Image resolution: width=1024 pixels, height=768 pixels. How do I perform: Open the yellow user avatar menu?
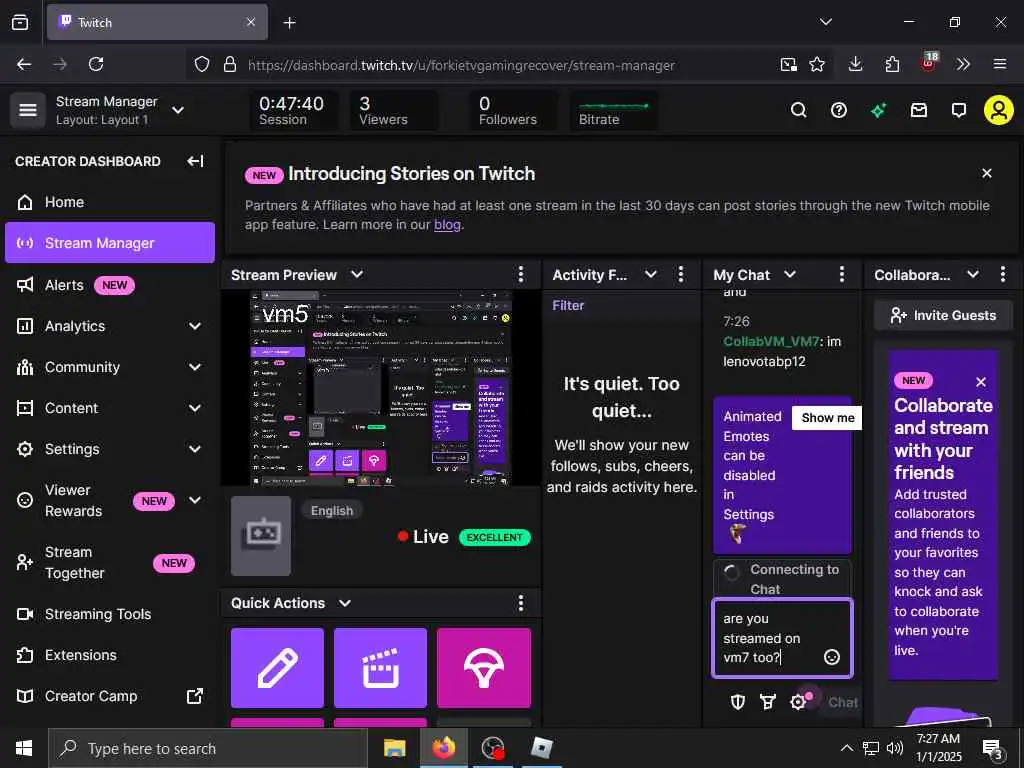(999, 110)
